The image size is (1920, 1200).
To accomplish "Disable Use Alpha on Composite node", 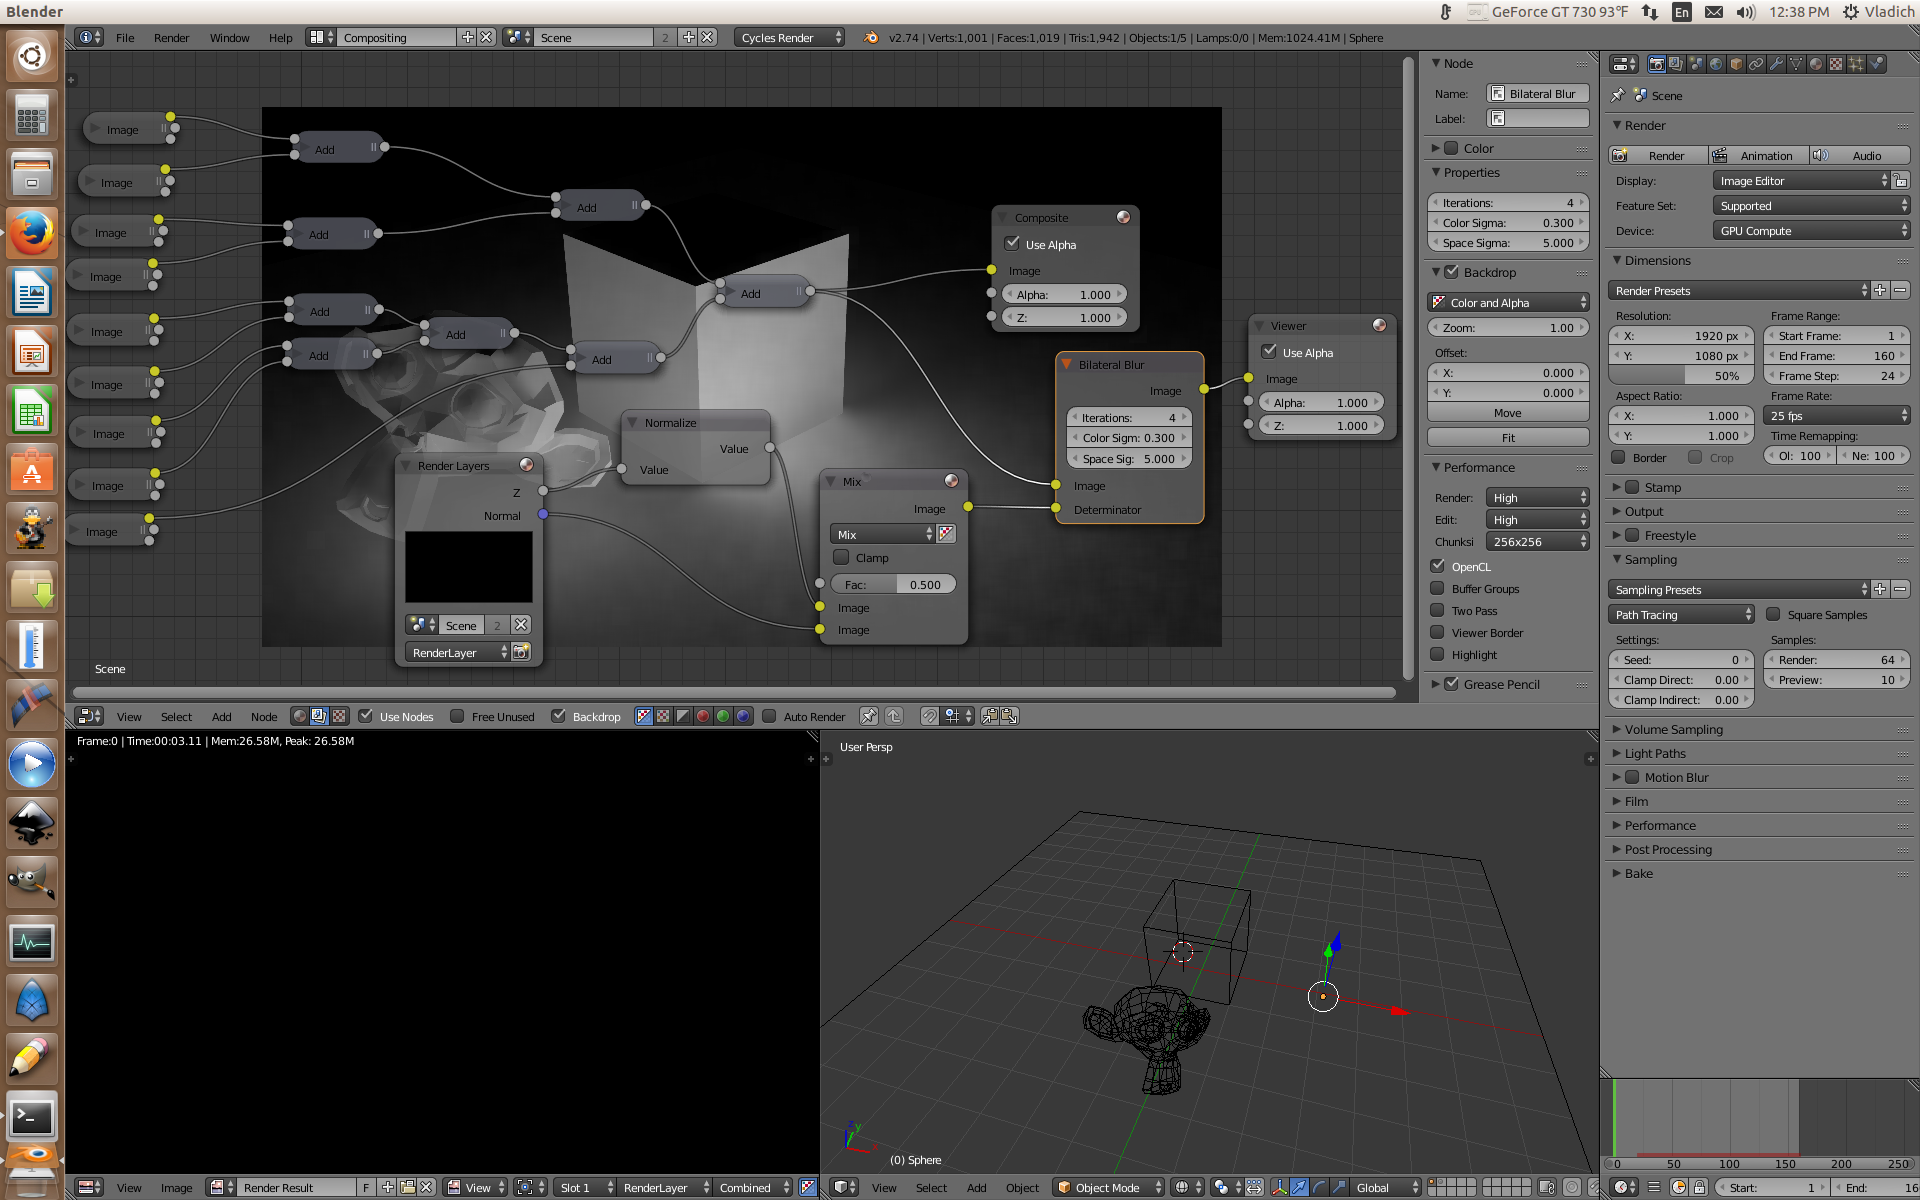I will click(x=1012, y=243).
